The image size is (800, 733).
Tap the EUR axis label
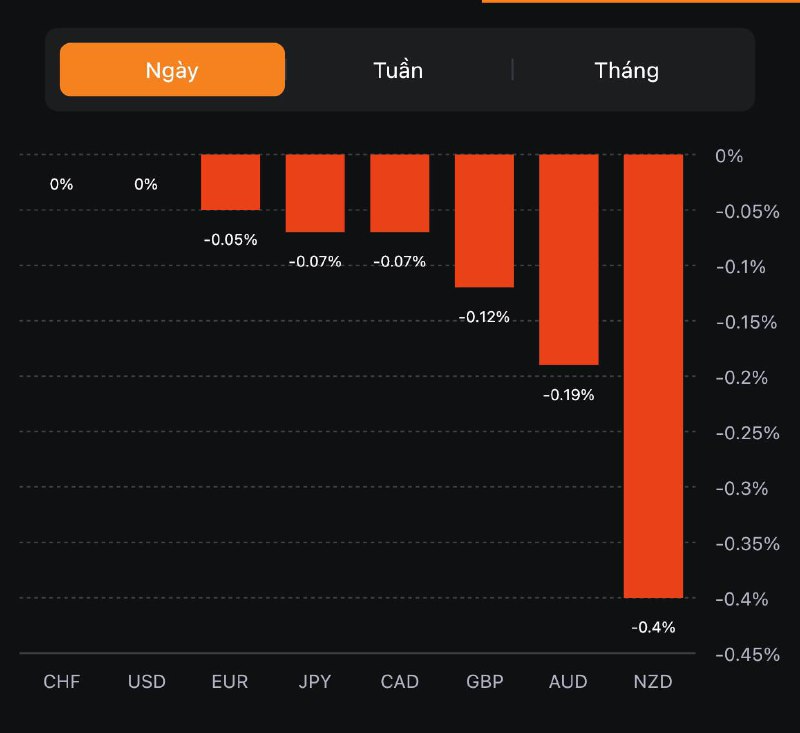click(x=231, y=682)
